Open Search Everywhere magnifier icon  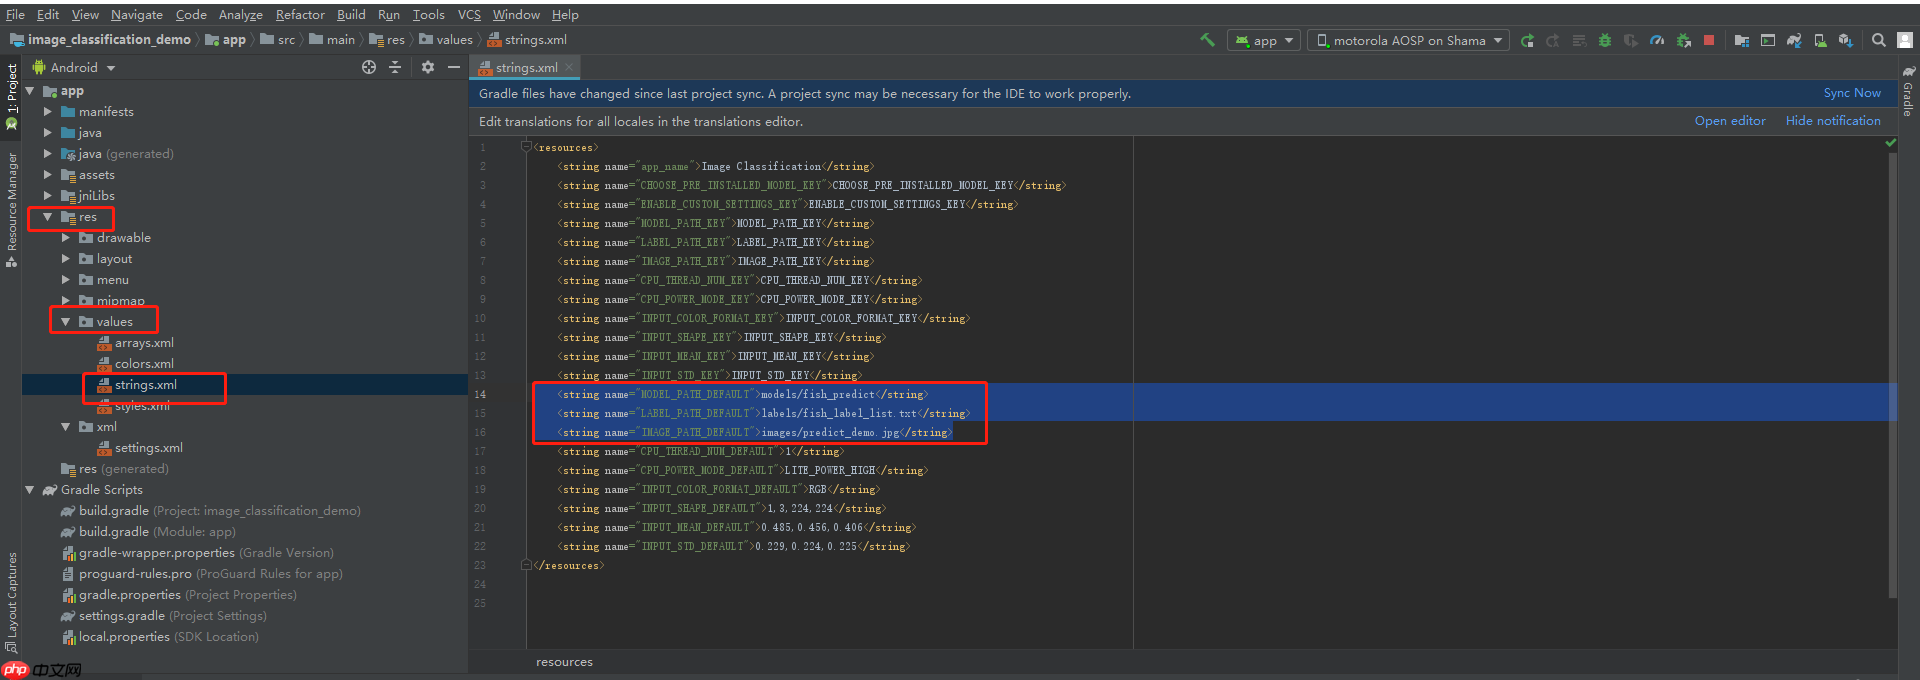pyautogui.click(x=1879, y=41)
